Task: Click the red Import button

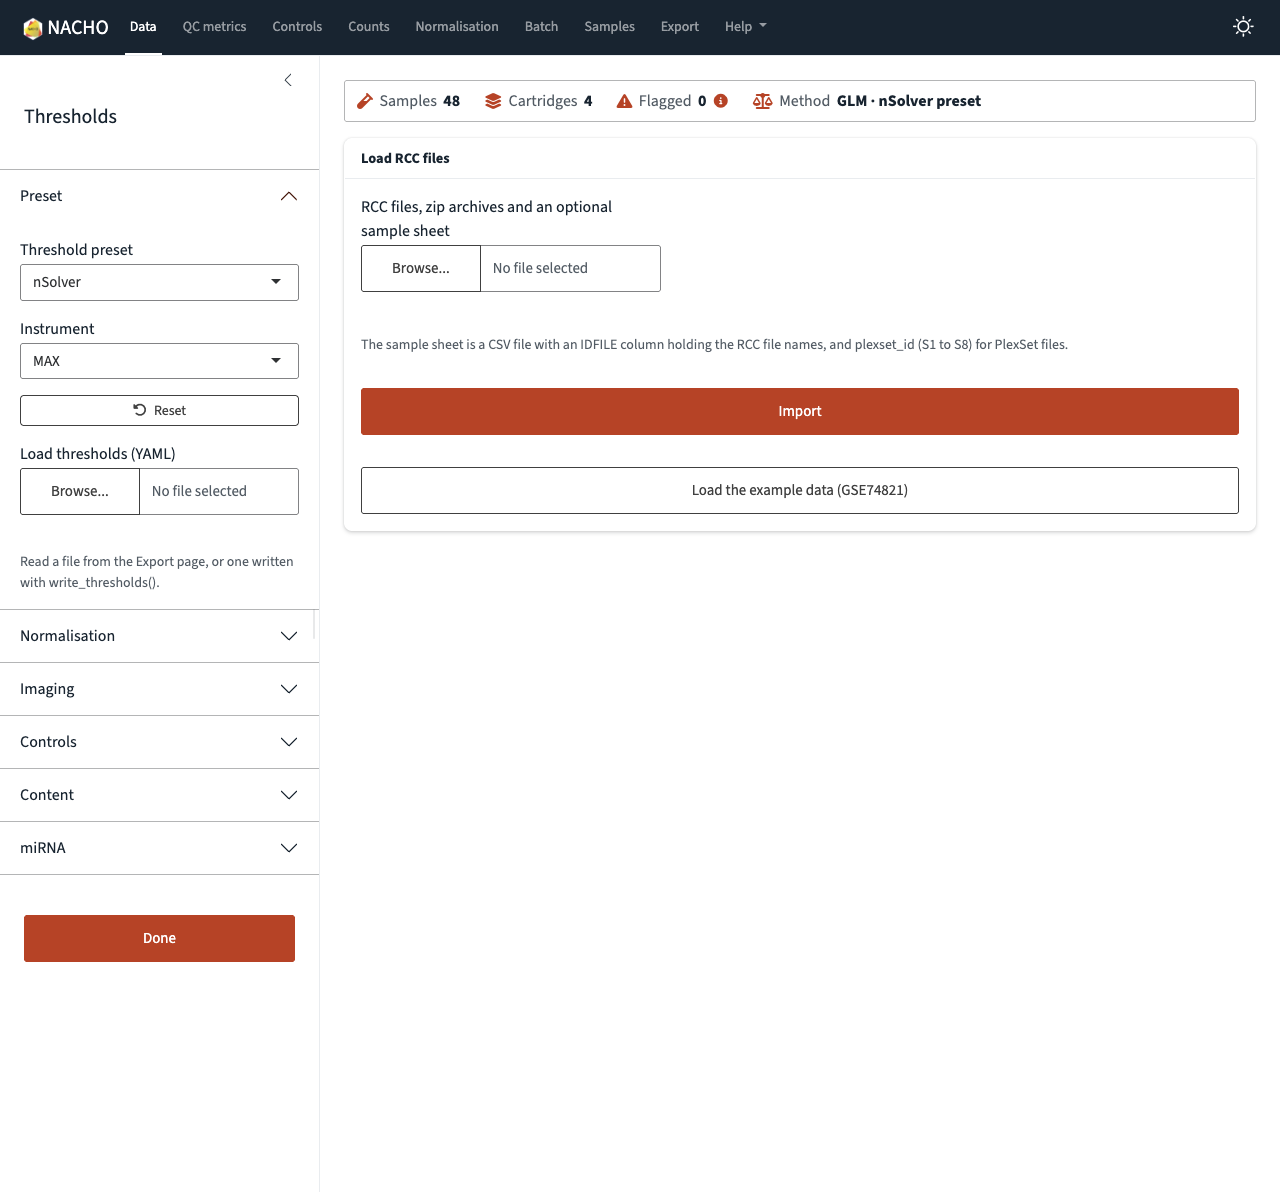Action: (x=800, y=411)
